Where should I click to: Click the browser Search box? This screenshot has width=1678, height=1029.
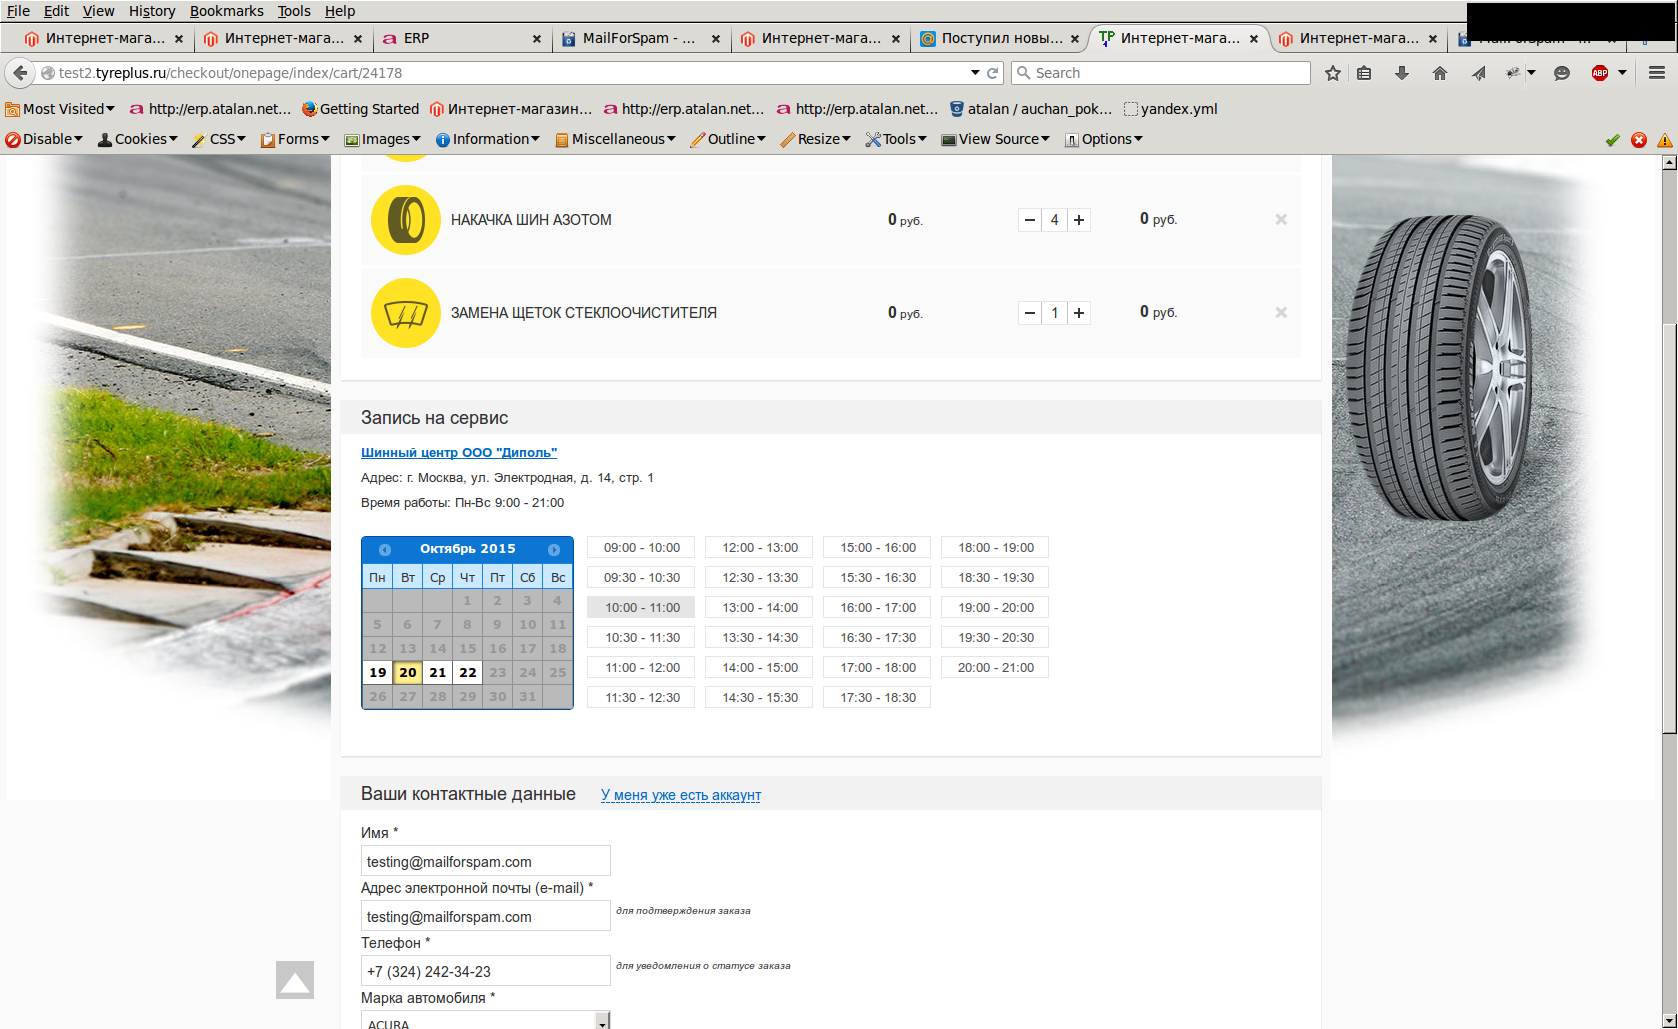pos(1160,73)
